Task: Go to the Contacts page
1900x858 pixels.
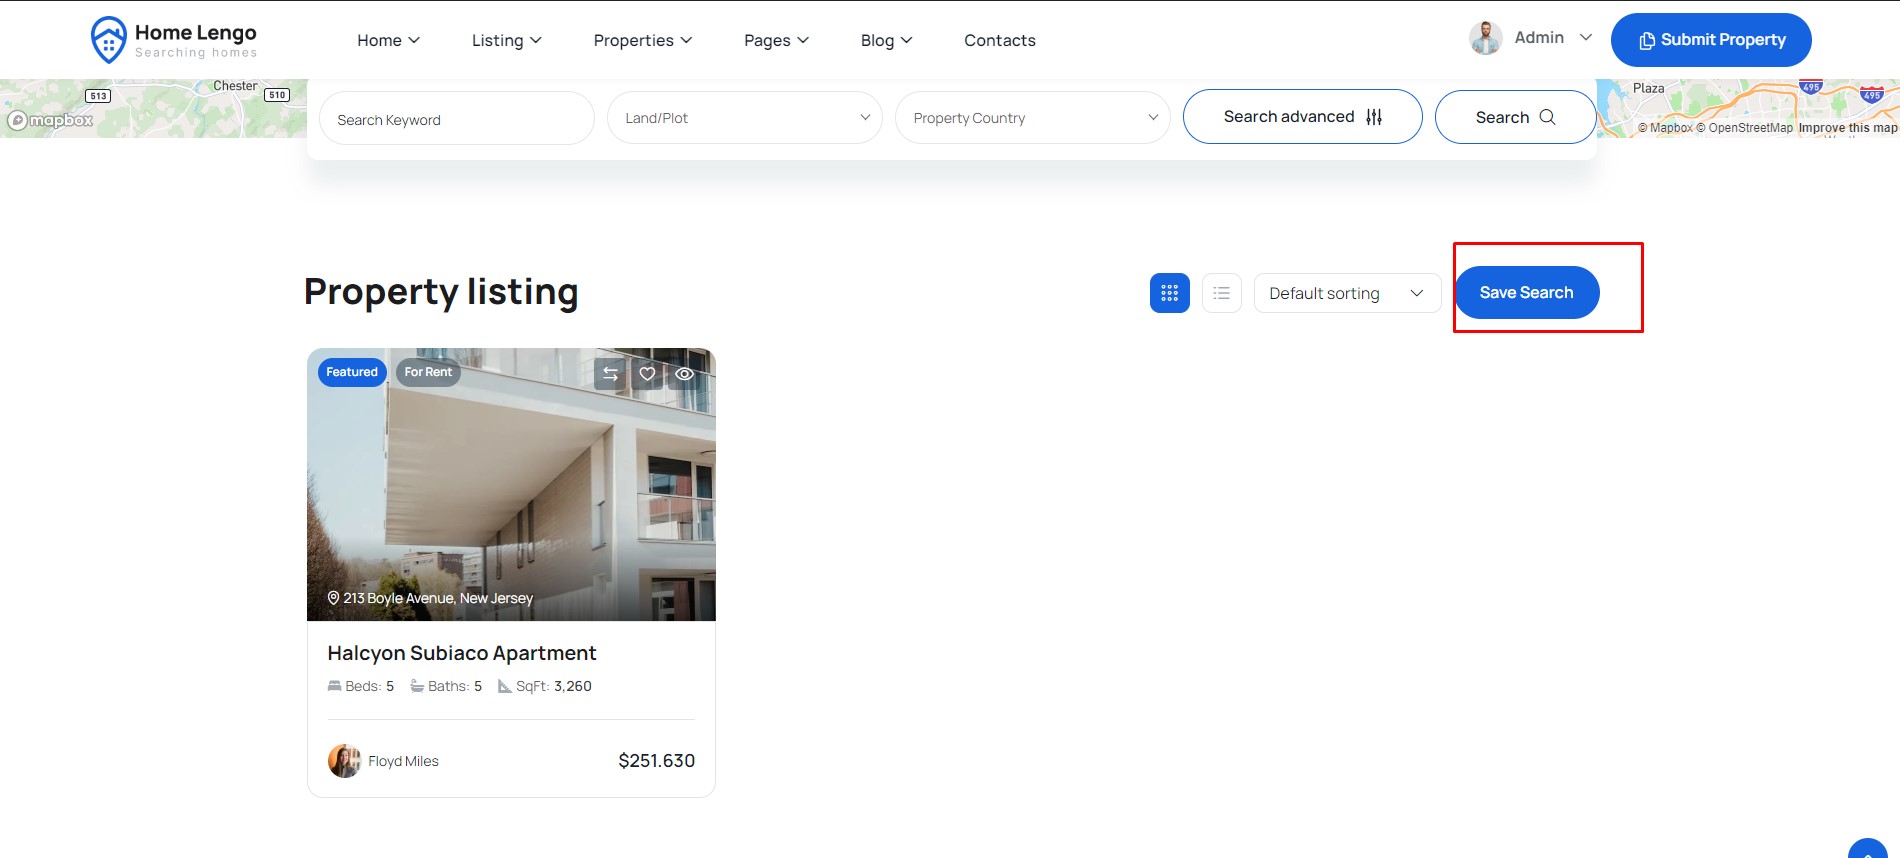Action: (x=1000, y=40)
